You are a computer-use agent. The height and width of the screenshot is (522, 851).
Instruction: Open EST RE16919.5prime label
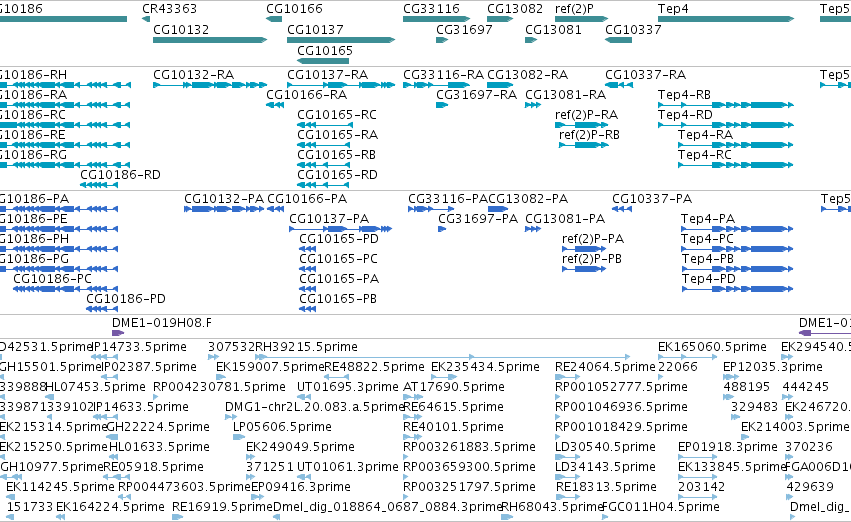point(222,506)
